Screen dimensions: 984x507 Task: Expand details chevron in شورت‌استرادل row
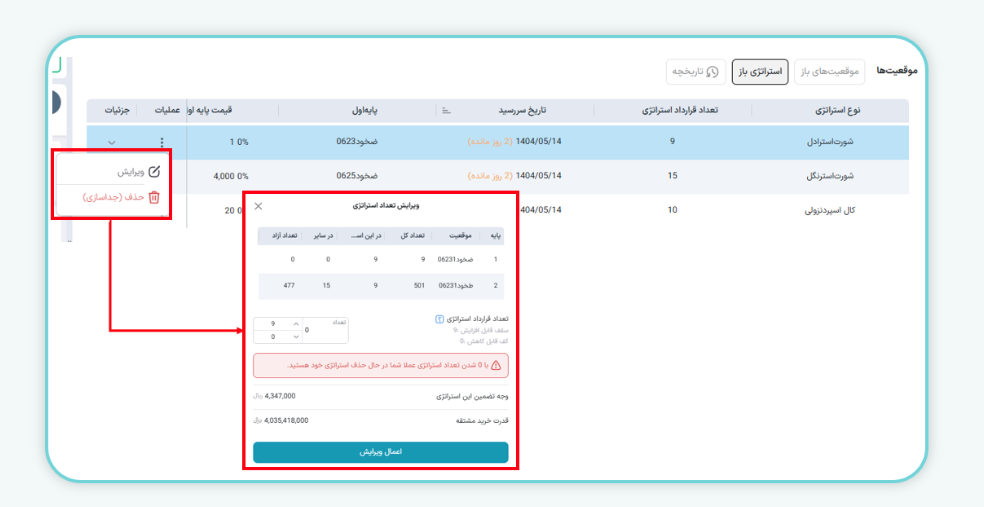tap(112, 142)
